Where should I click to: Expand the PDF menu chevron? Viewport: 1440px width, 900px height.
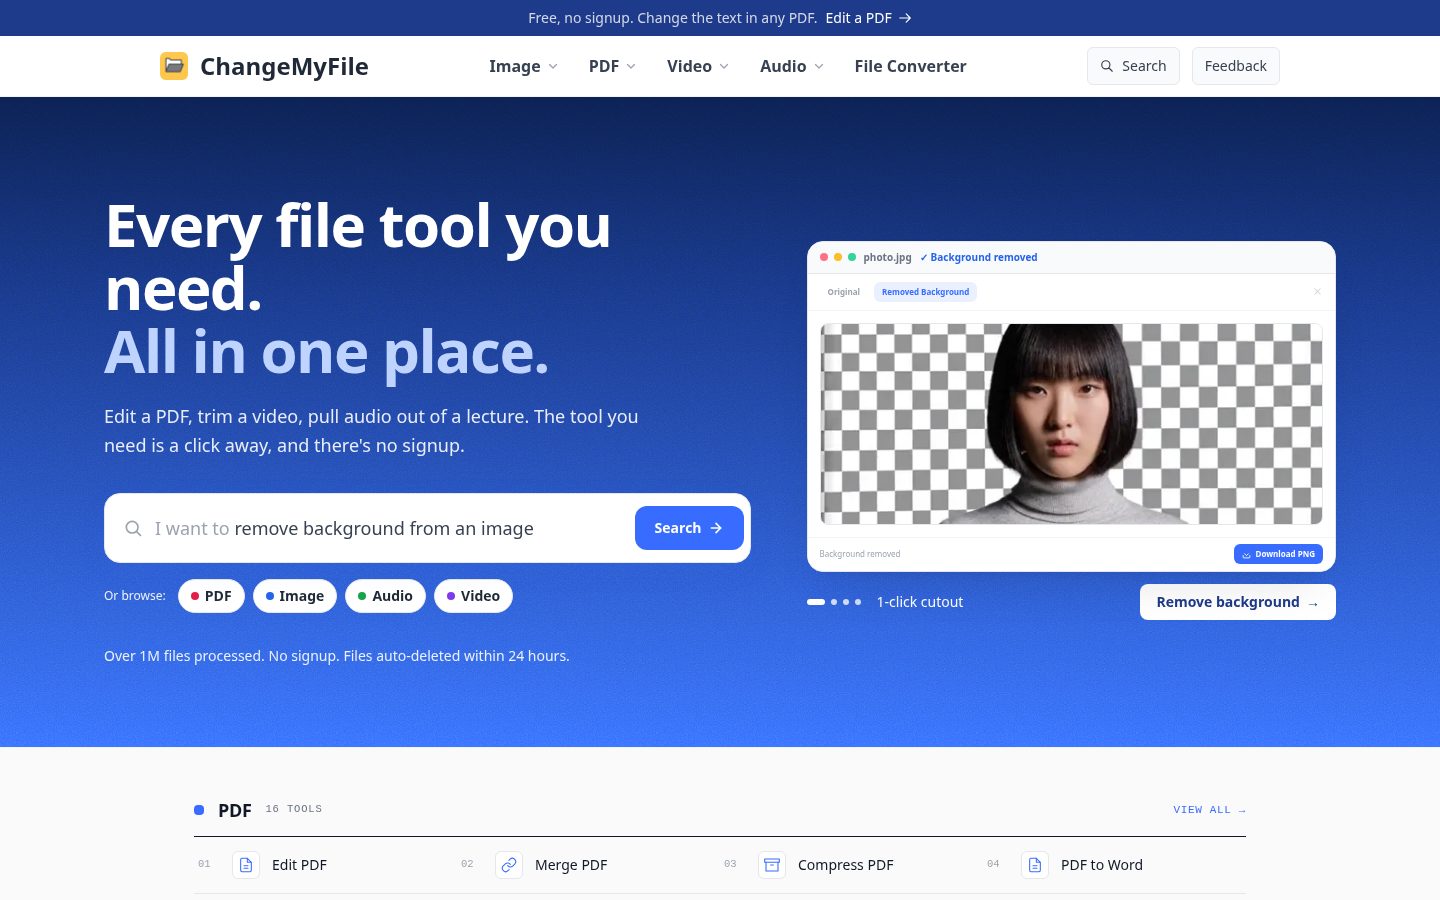(x=631, y=67)
